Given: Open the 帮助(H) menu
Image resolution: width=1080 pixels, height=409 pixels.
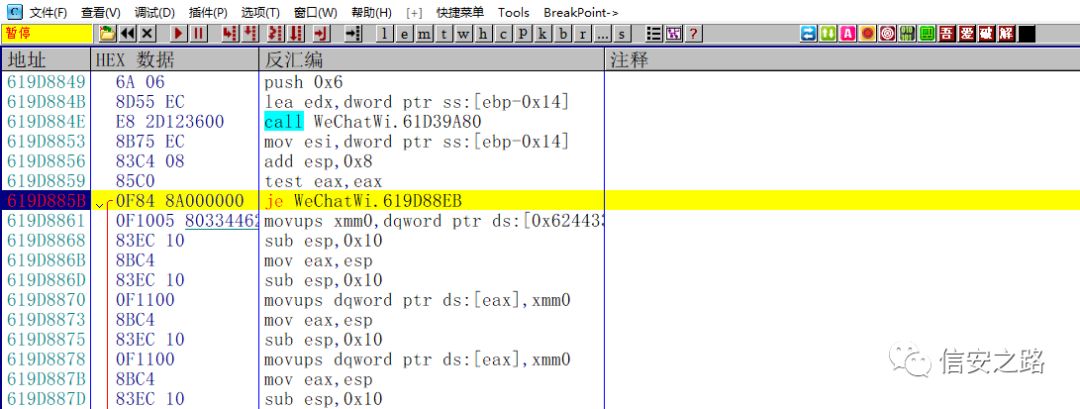Looking at the screenshot, I should (x=371, y=12).
